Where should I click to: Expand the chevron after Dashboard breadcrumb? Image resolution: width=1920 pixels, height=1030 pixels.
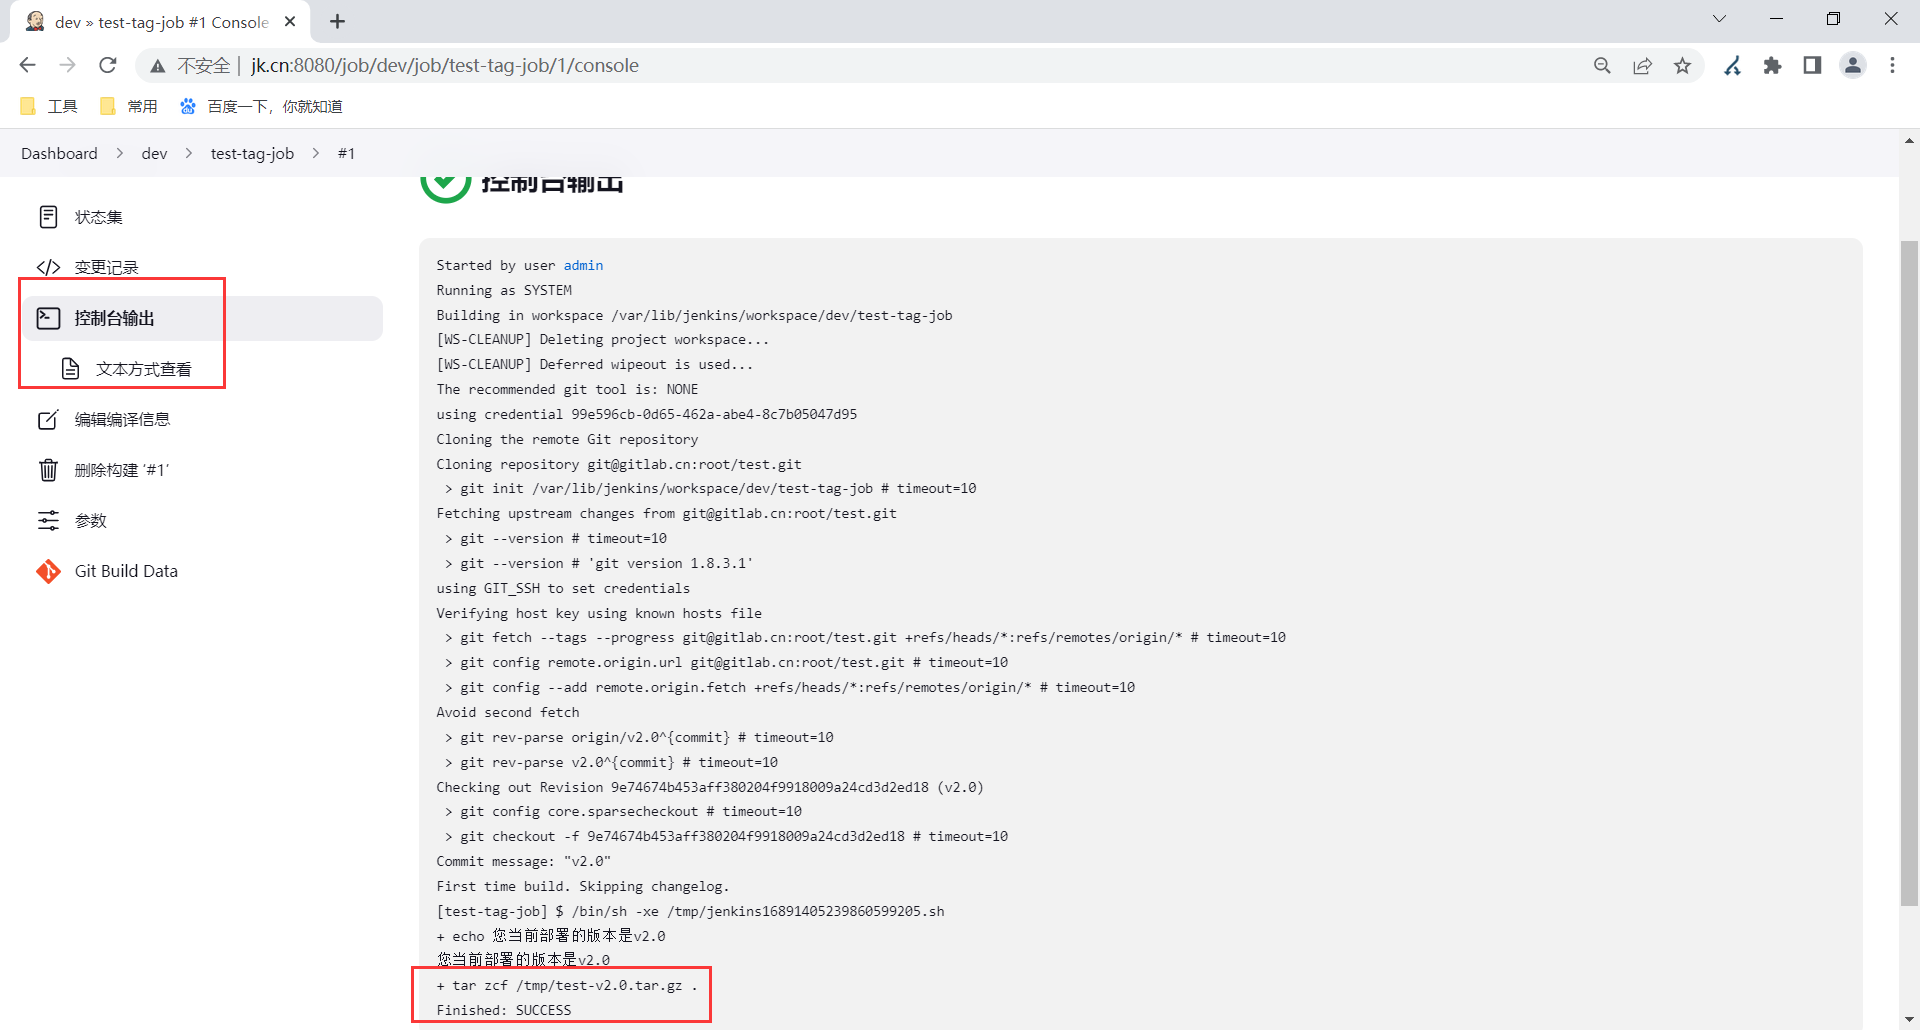[x=120, y=153]
